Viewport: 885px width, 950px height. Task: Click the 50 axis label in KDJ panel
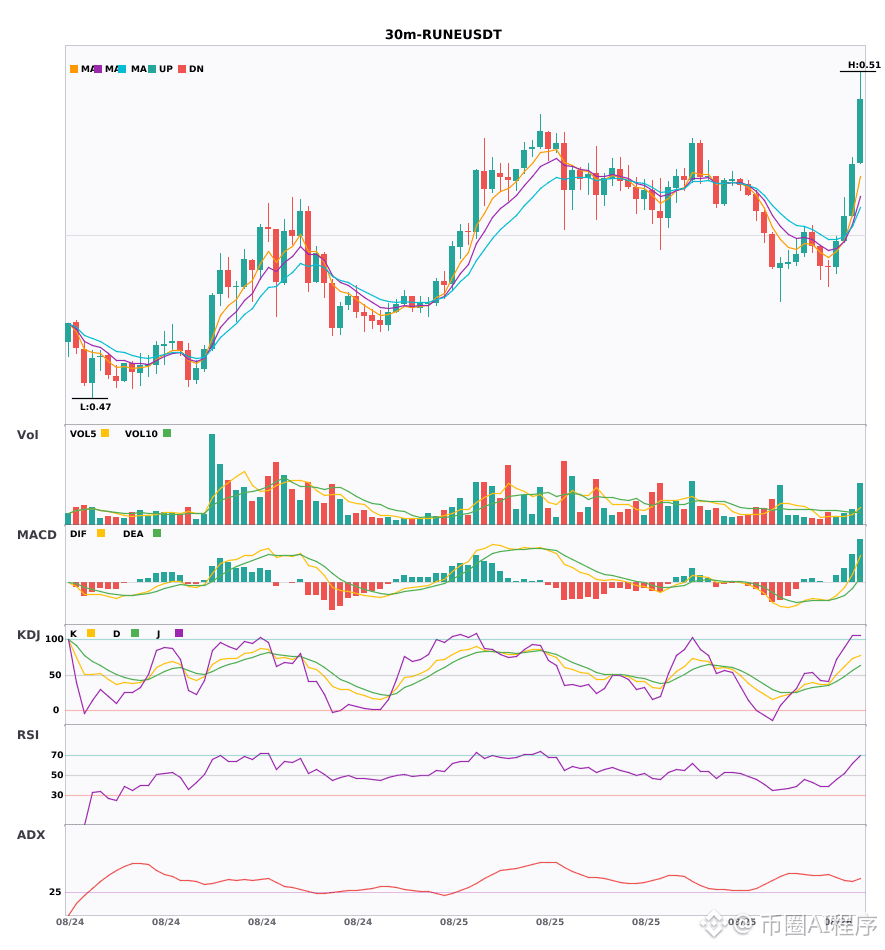coord(55,675)
